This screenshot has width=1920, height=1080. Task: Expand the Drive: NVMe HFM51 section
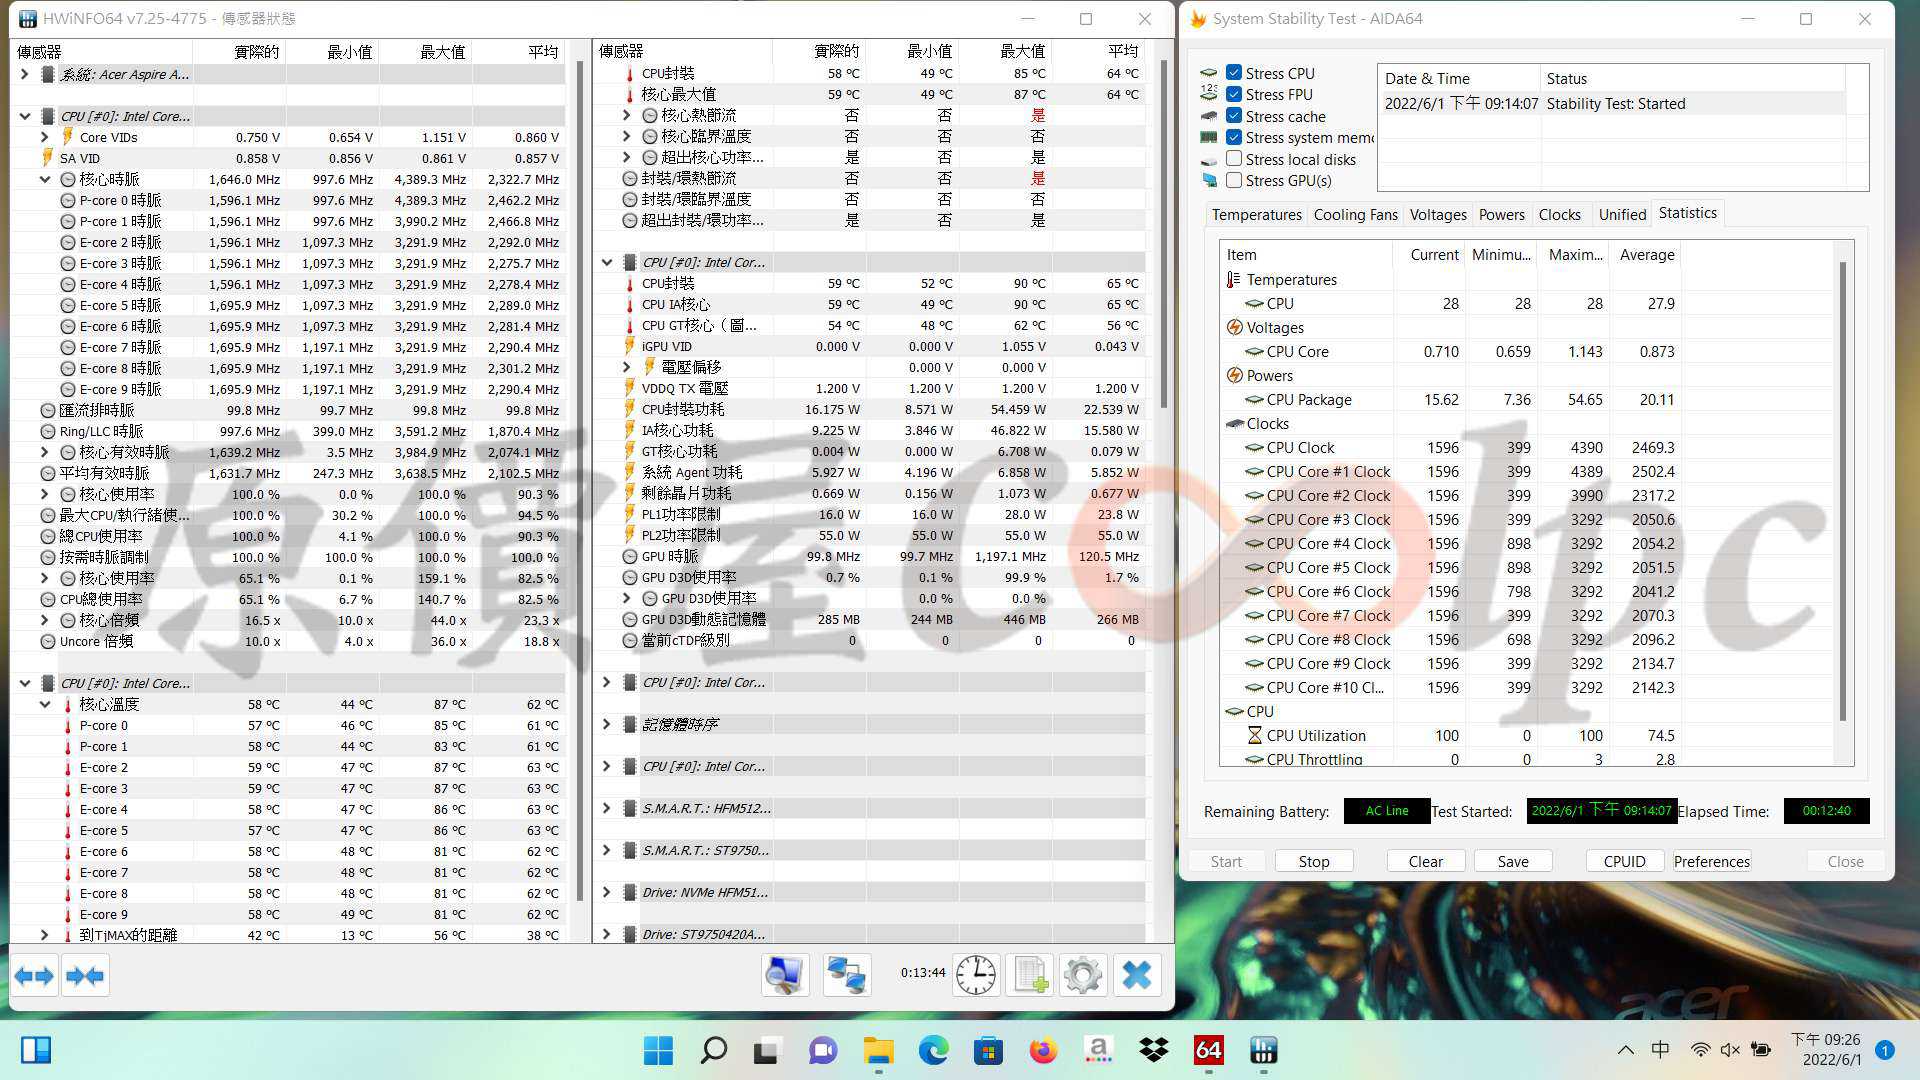pos(607,892)
